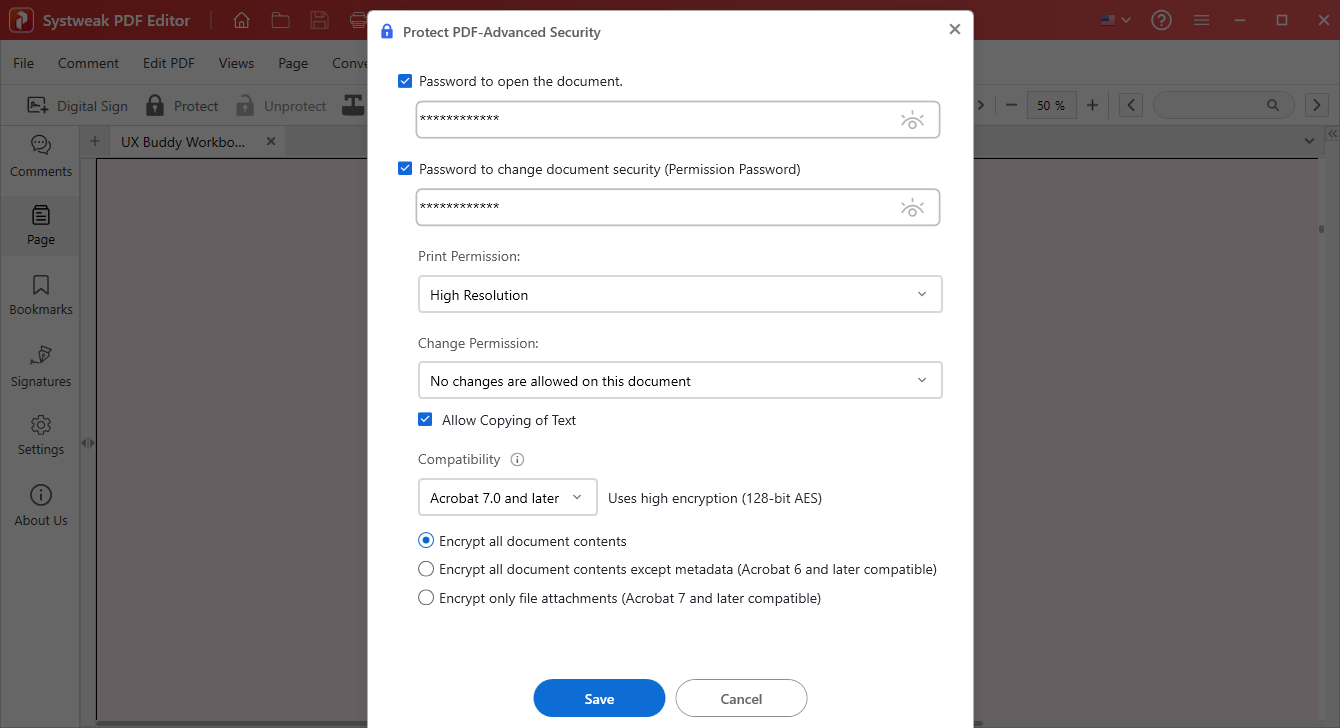This screenshot has height=728, width=1340.
Task: Save the security settings
Action: (x=599, y=698)
